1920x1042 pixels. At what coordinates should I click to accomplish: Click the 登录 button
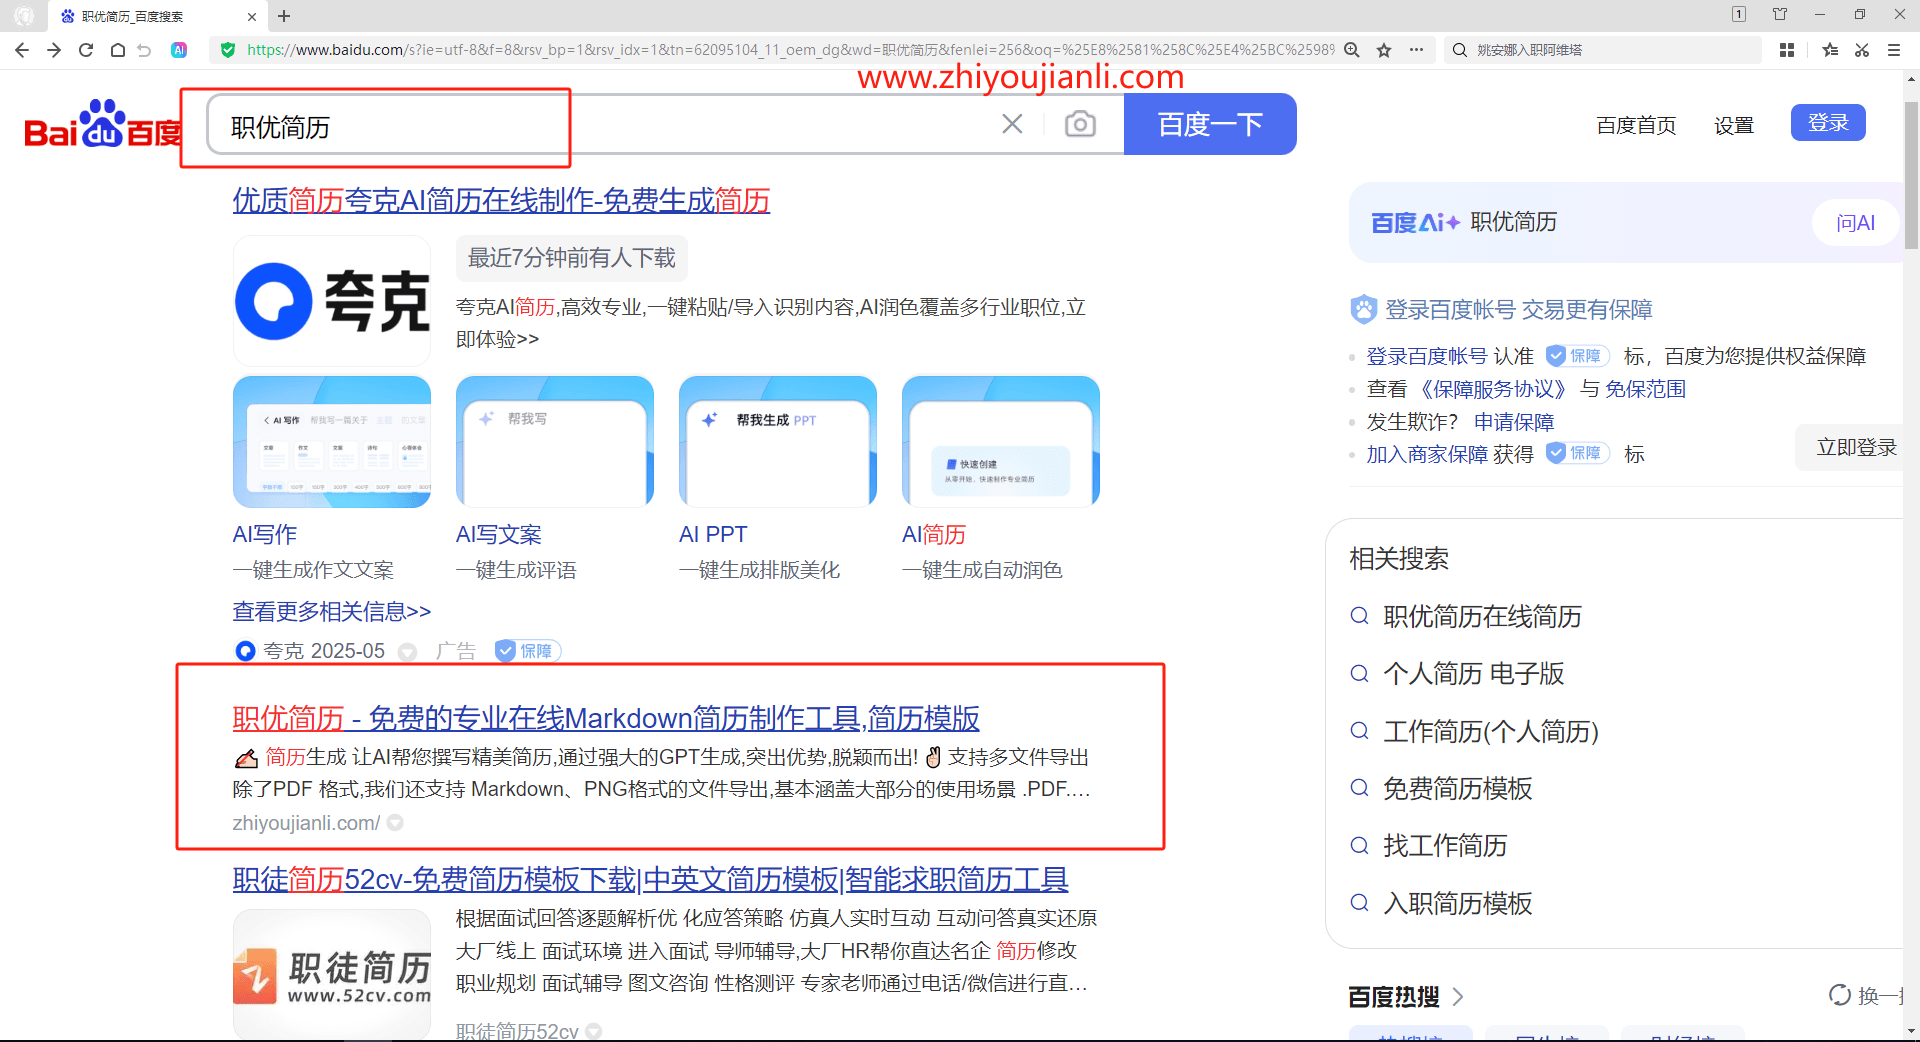pyautogui.click(x=1828, y=122)
